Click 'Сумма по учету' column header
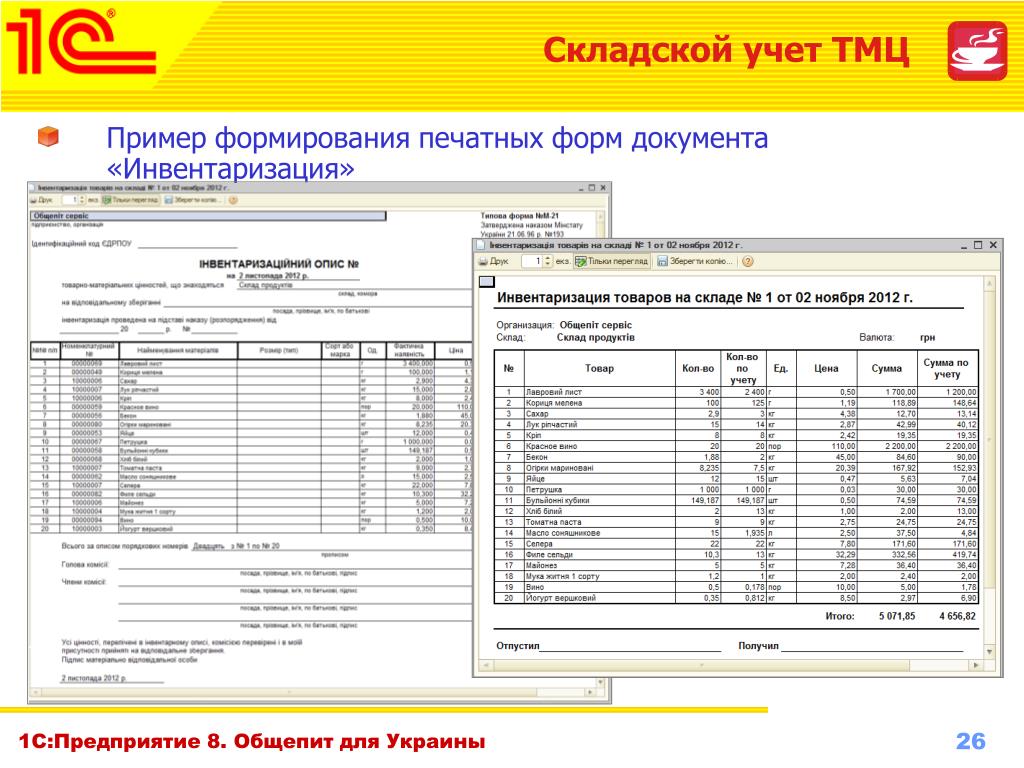The image size is (1024, 768). (946, 368)
